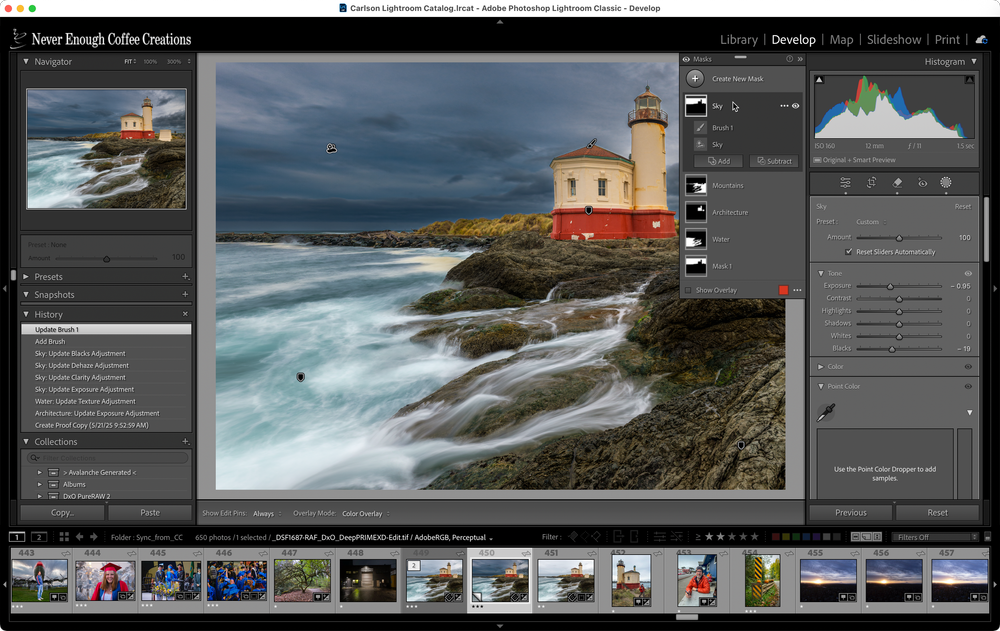Switch to the Library module
The image size is (1000, 631).
point(738,40)
